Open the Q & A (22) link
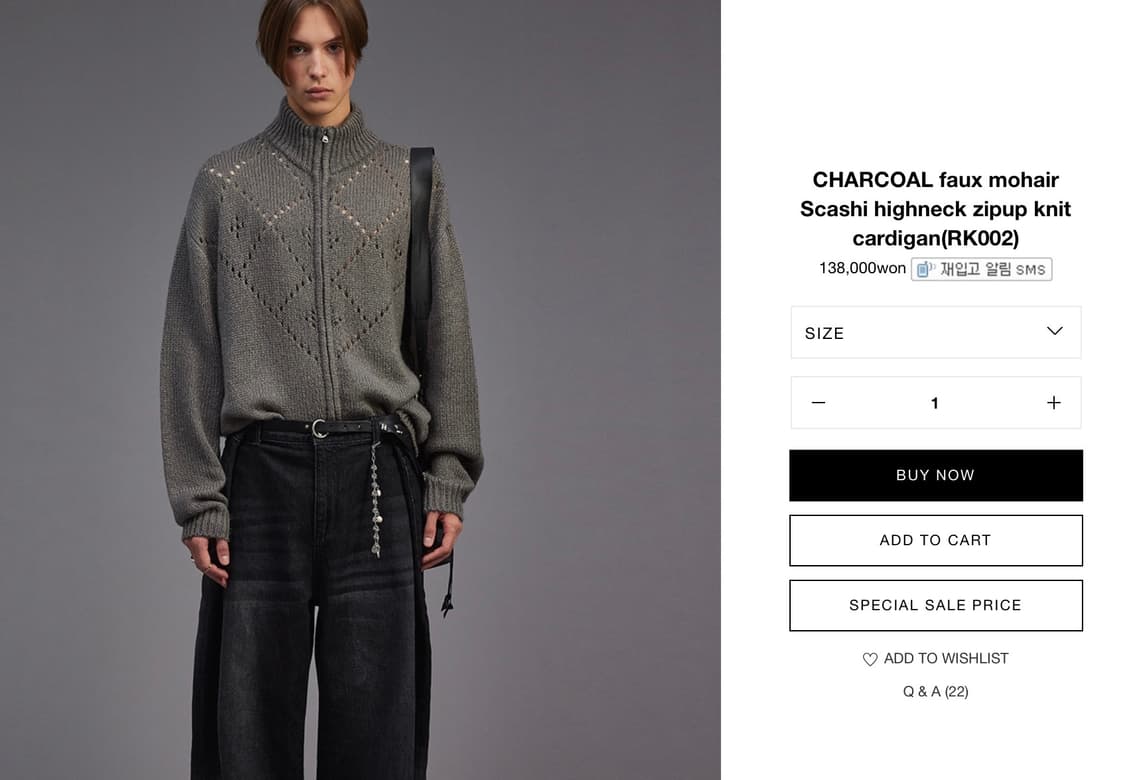This screenshot has width=1125, height=780. coord(936,692)
